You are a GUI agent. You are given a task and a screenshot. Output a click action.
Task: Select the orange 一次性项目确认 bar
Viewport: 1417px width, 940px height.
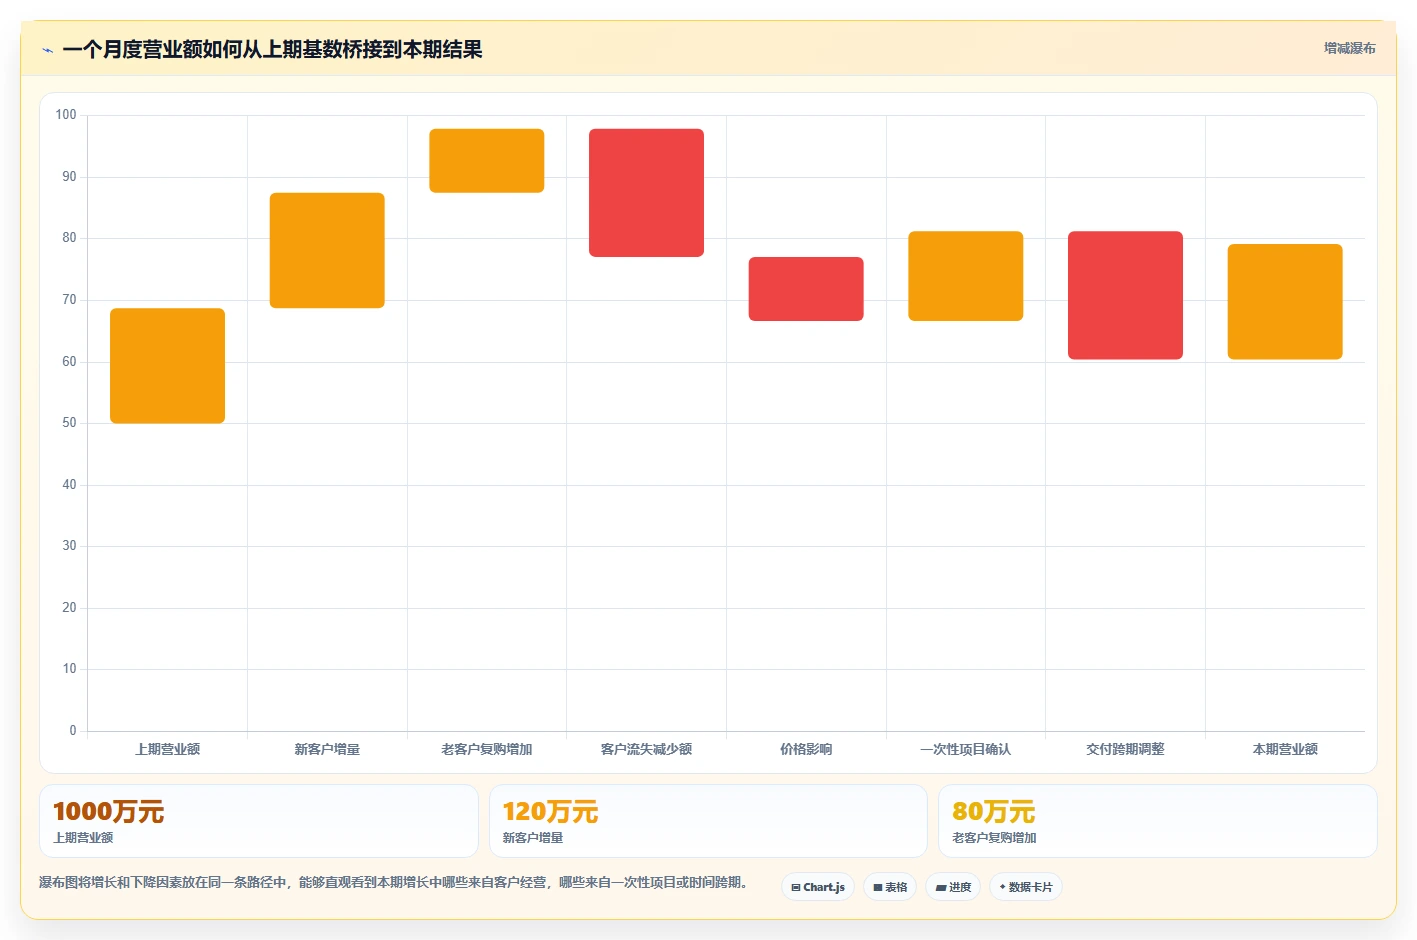(966, 276)
